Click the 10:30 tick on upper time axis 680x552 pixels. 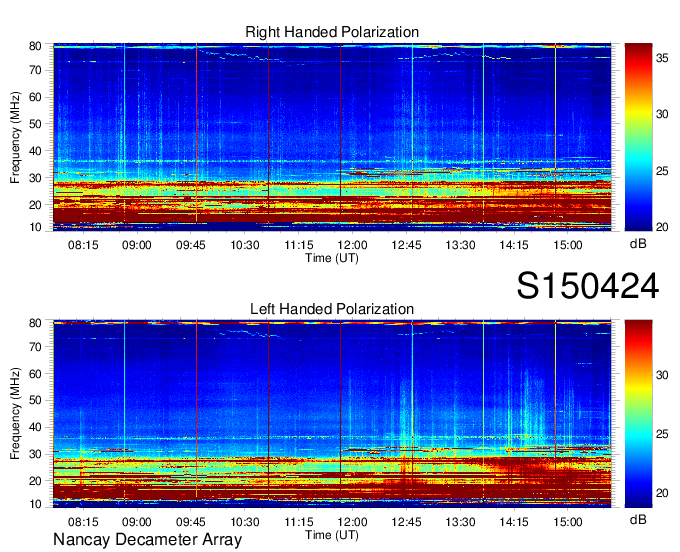(x=245, y=245)
